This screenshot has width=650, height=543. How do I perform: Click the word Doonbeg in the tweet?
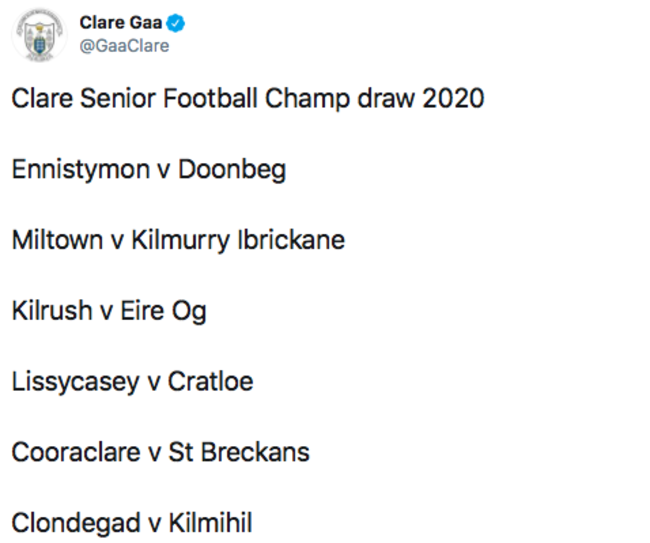[x=231, y=169]
